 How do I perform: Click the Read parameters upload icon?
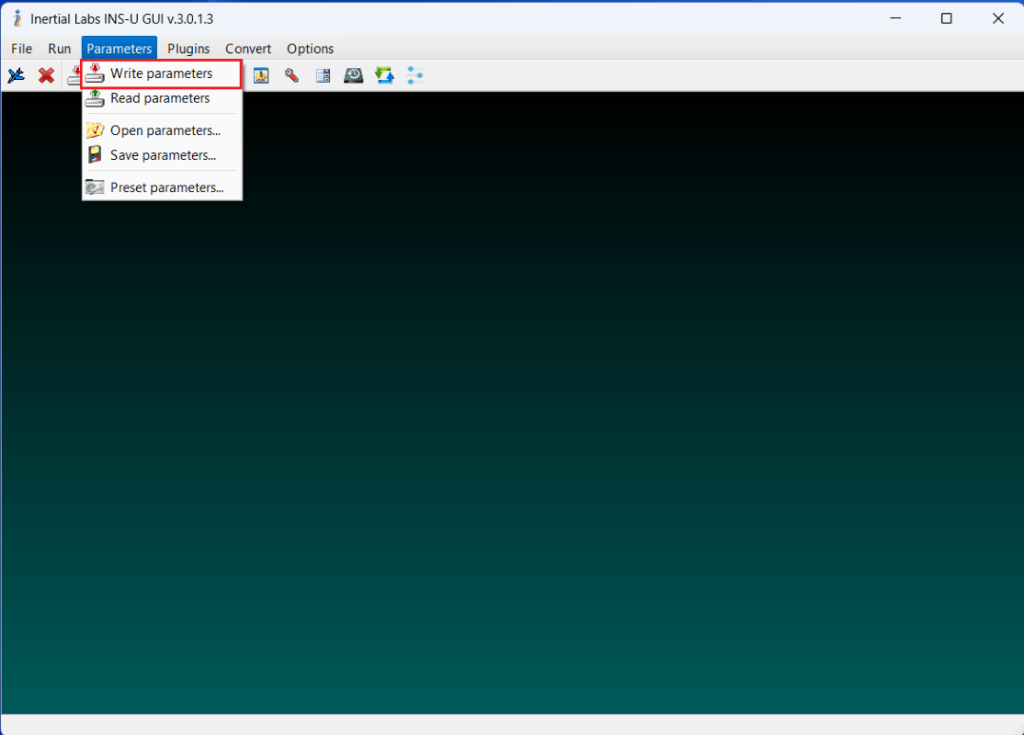[95, 98]
